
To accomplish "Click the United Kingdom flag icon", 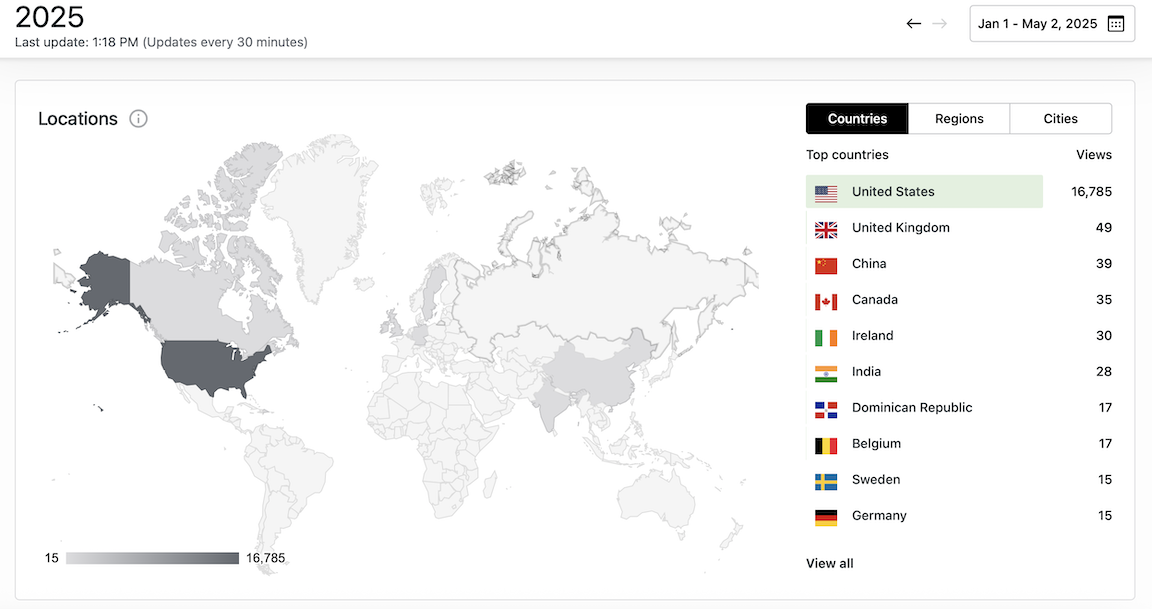I will (826, 229).
